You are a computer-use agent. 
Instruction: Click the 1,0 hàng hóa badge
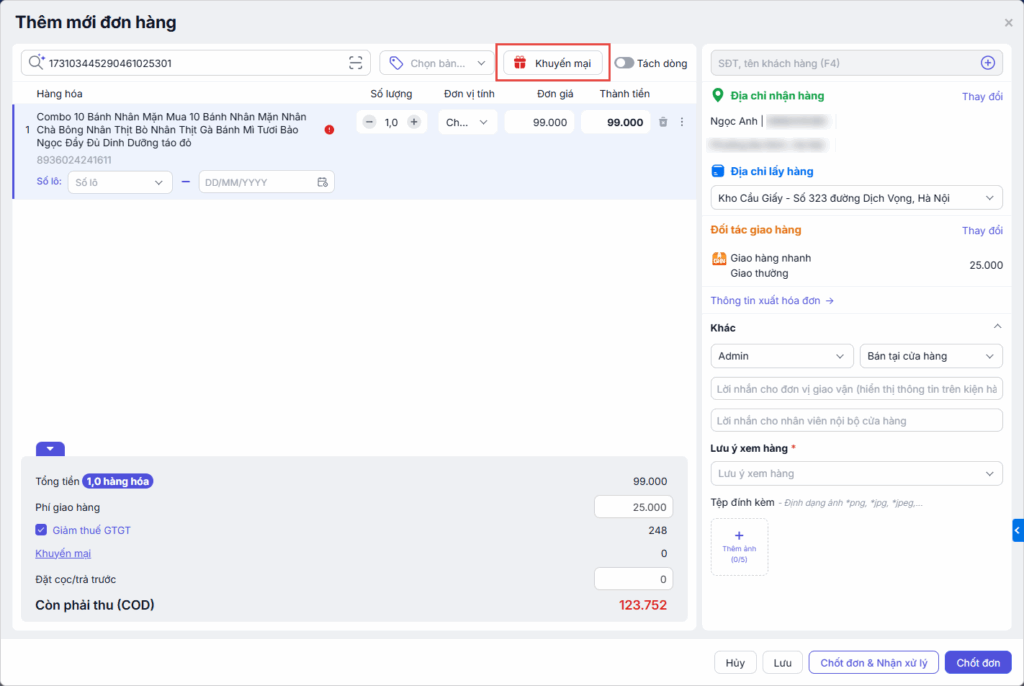(118, 482)
